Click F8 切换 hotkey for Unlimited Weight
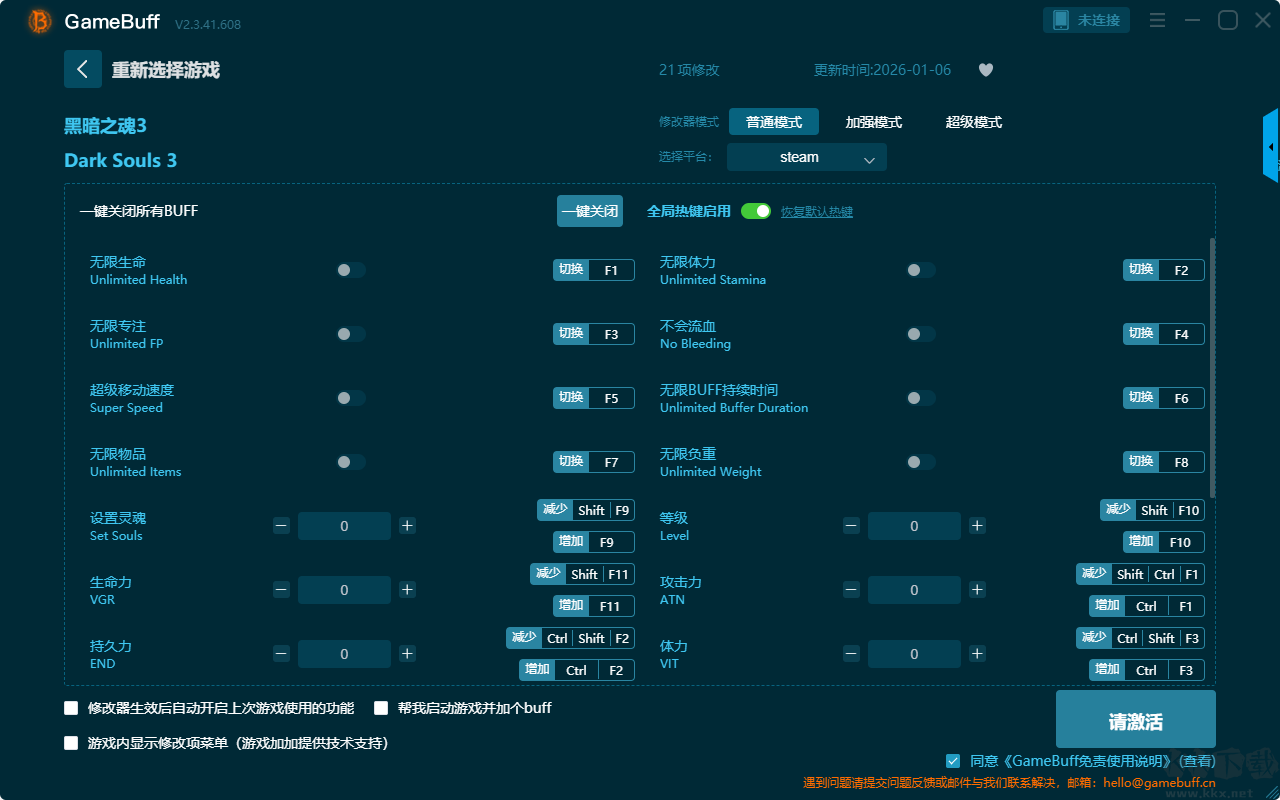The height and width of the screenshot is (800, 1280). coord(1164,462)
